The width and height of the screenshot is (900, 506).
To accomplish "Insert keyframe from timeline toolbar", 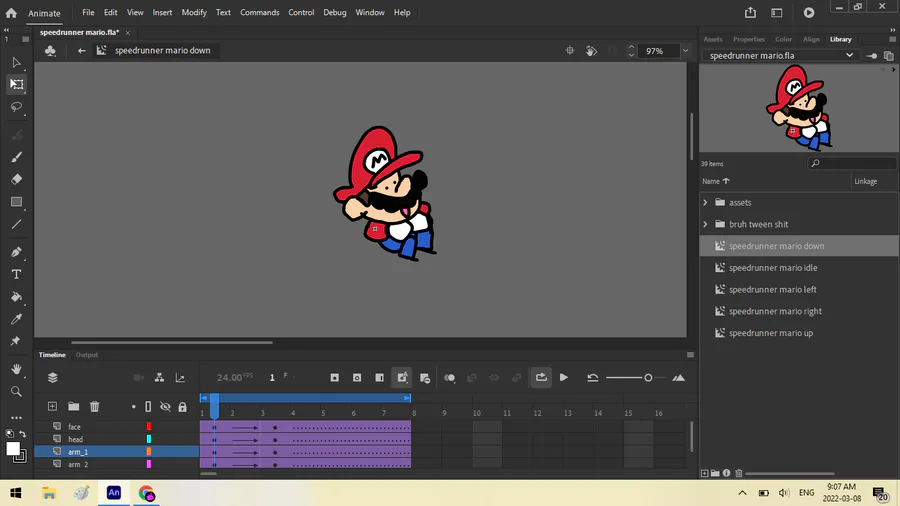I will (335, 377).
